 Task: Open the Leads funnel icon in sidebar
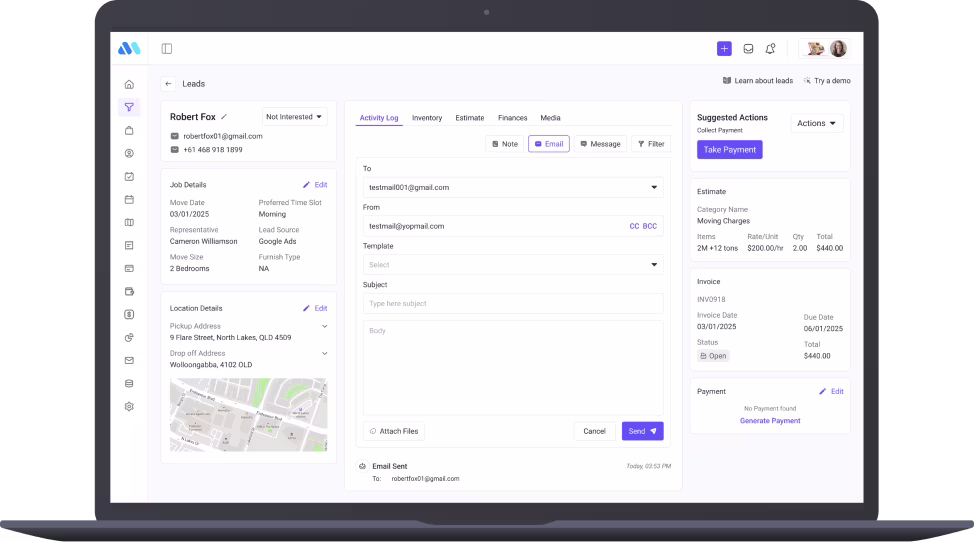coord(129,107)
